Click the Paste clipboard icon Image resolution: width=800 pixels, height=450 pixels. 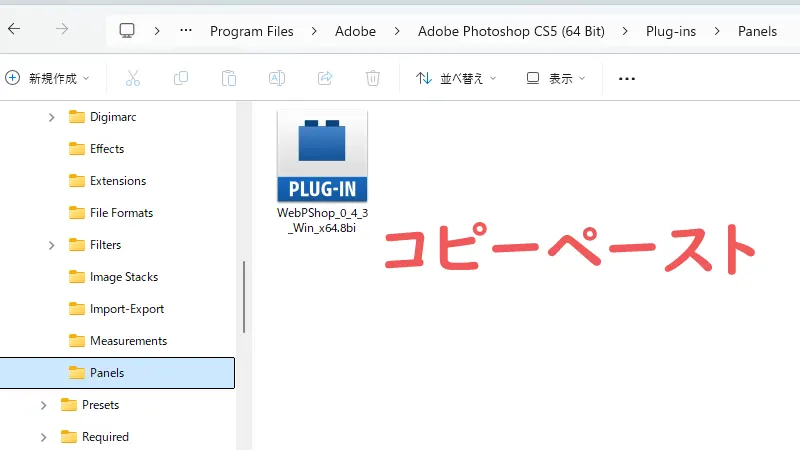[229, 78]
